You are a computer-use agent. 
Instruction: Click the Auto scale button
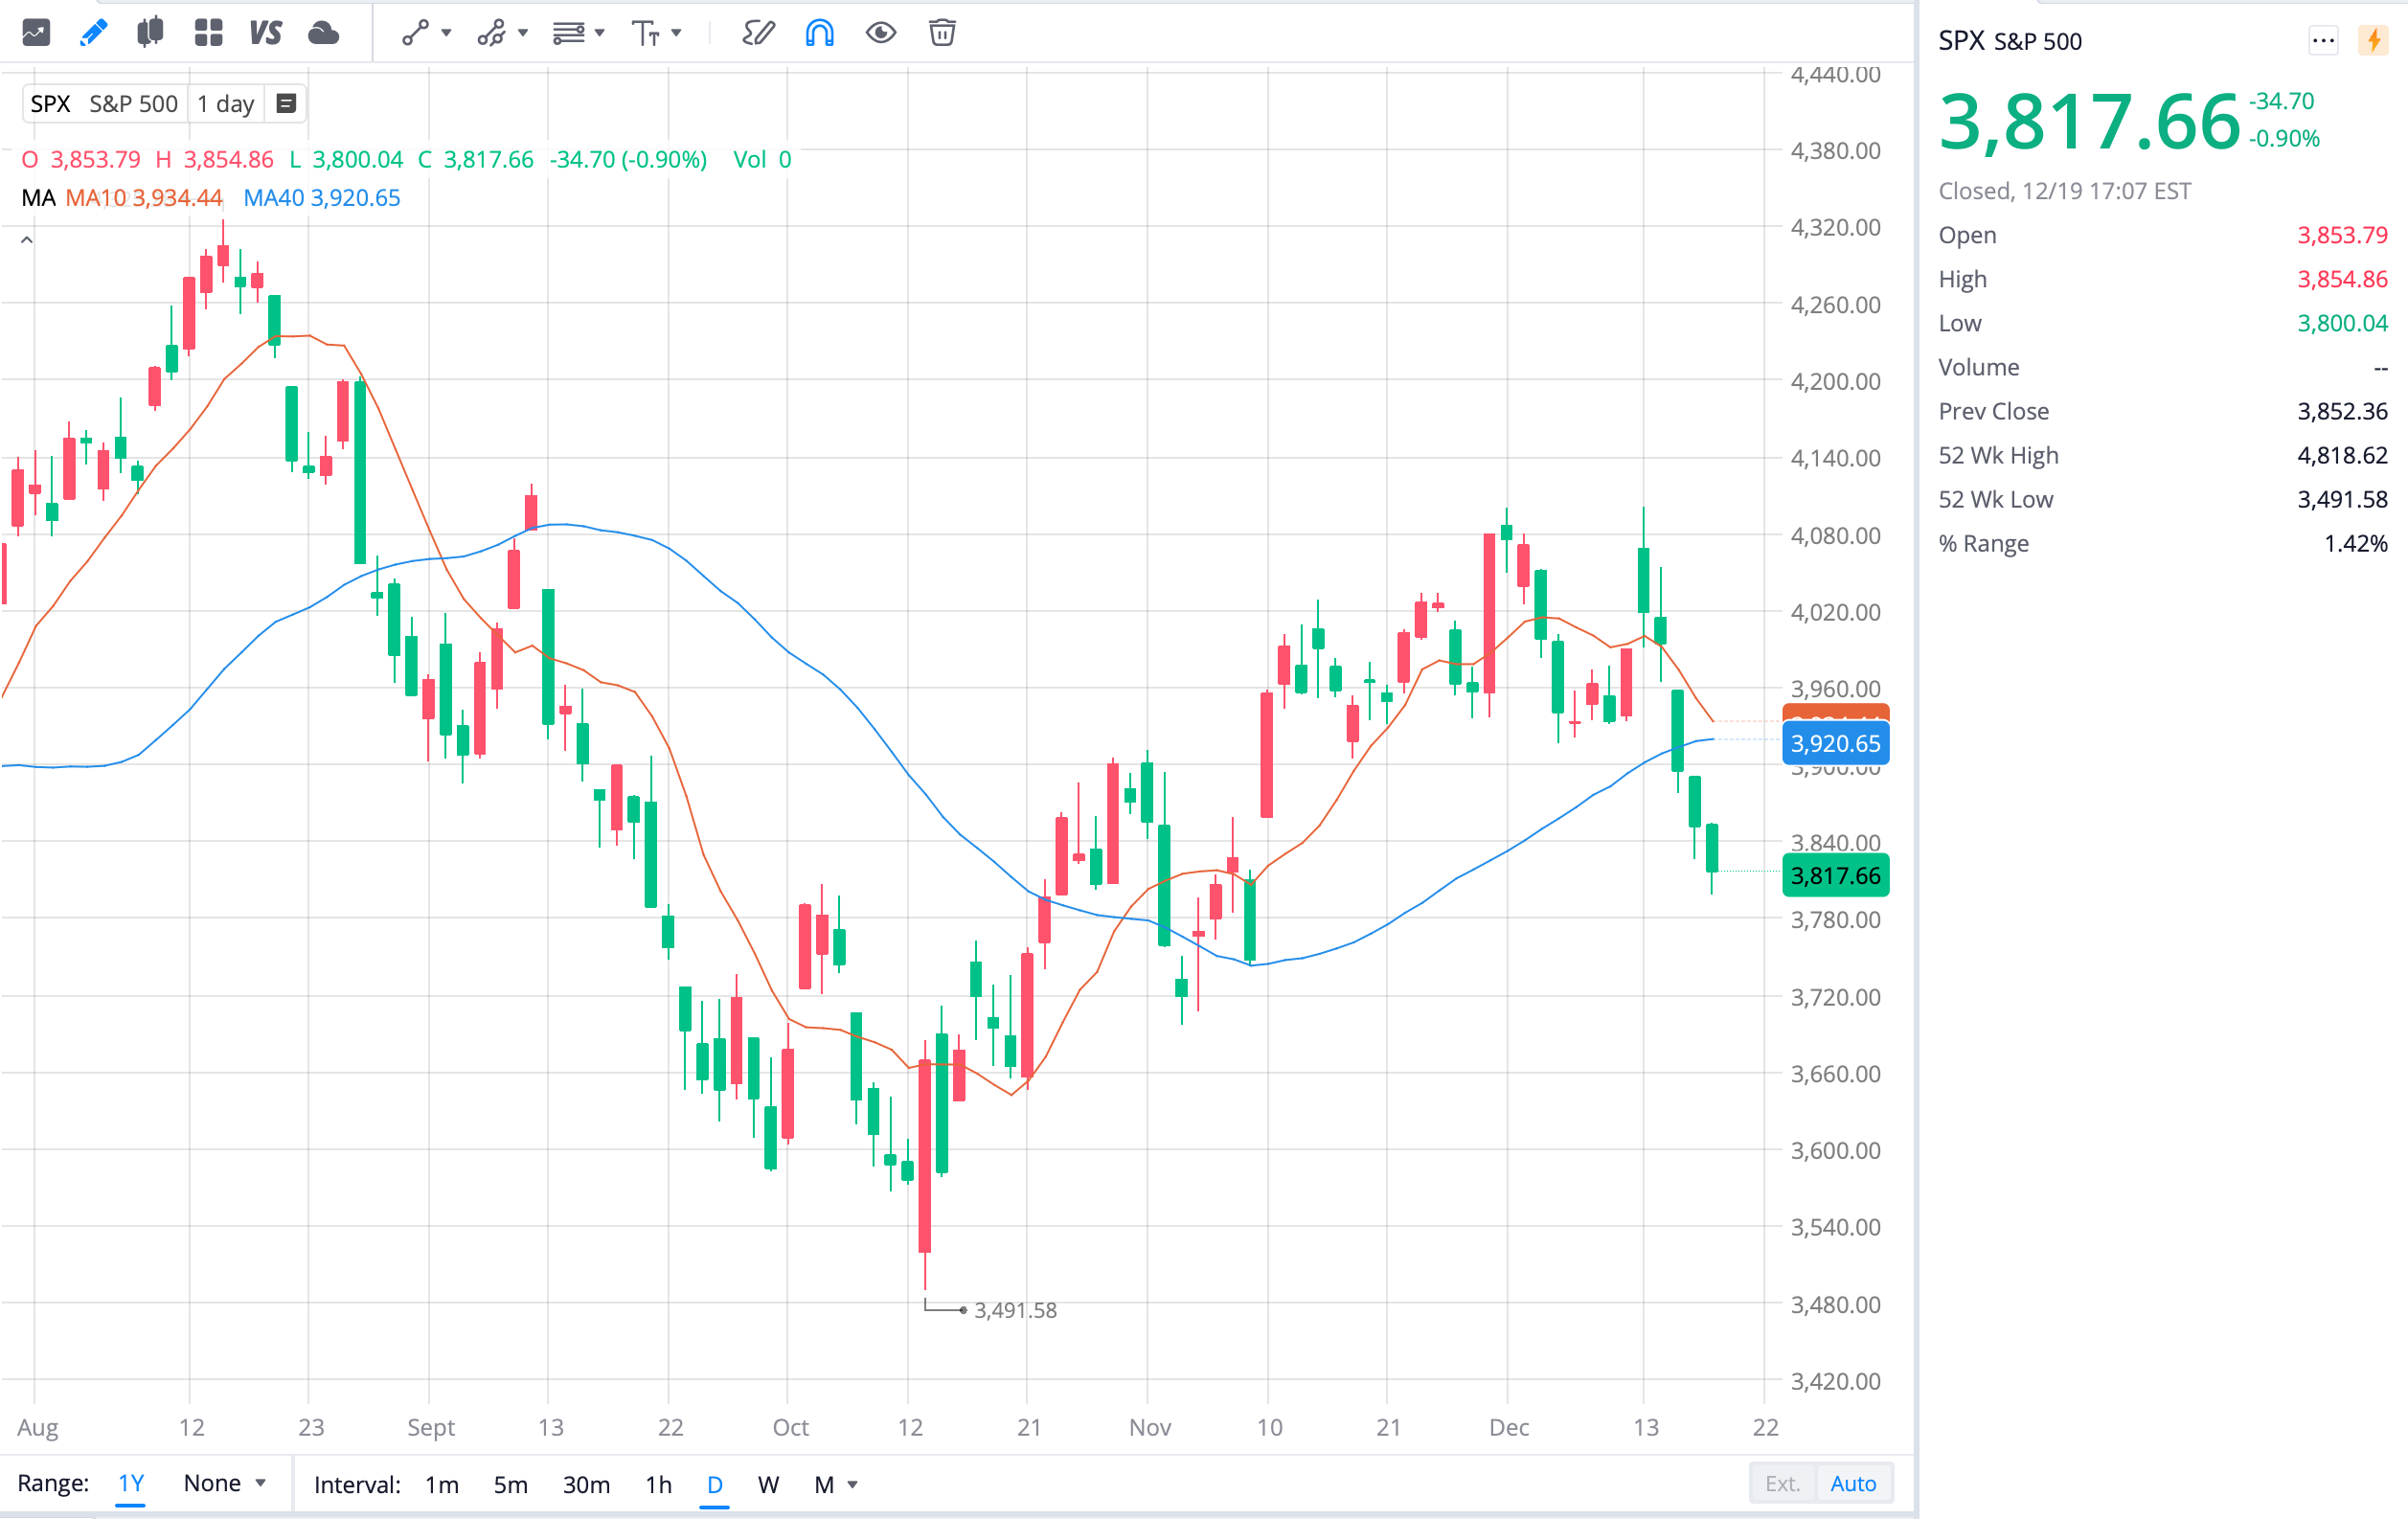[x=1854, y=1483]
